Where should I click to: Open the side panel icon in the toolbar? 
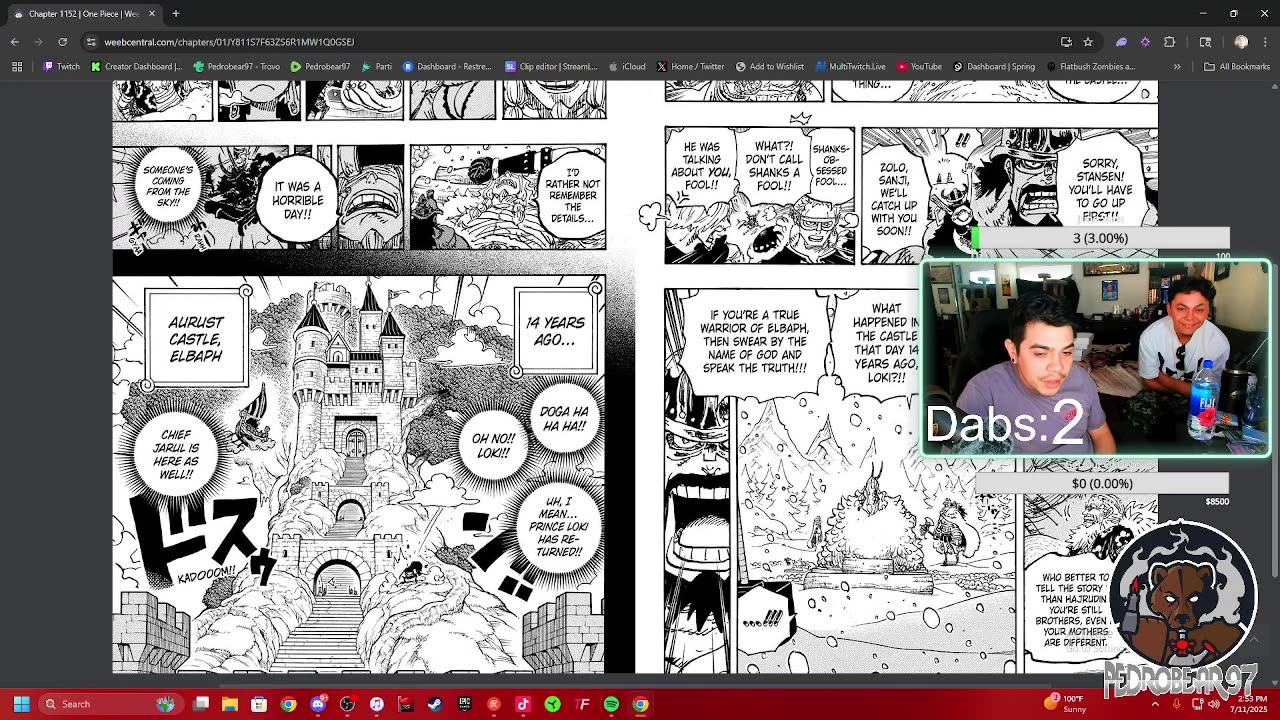coord(1205,42)
